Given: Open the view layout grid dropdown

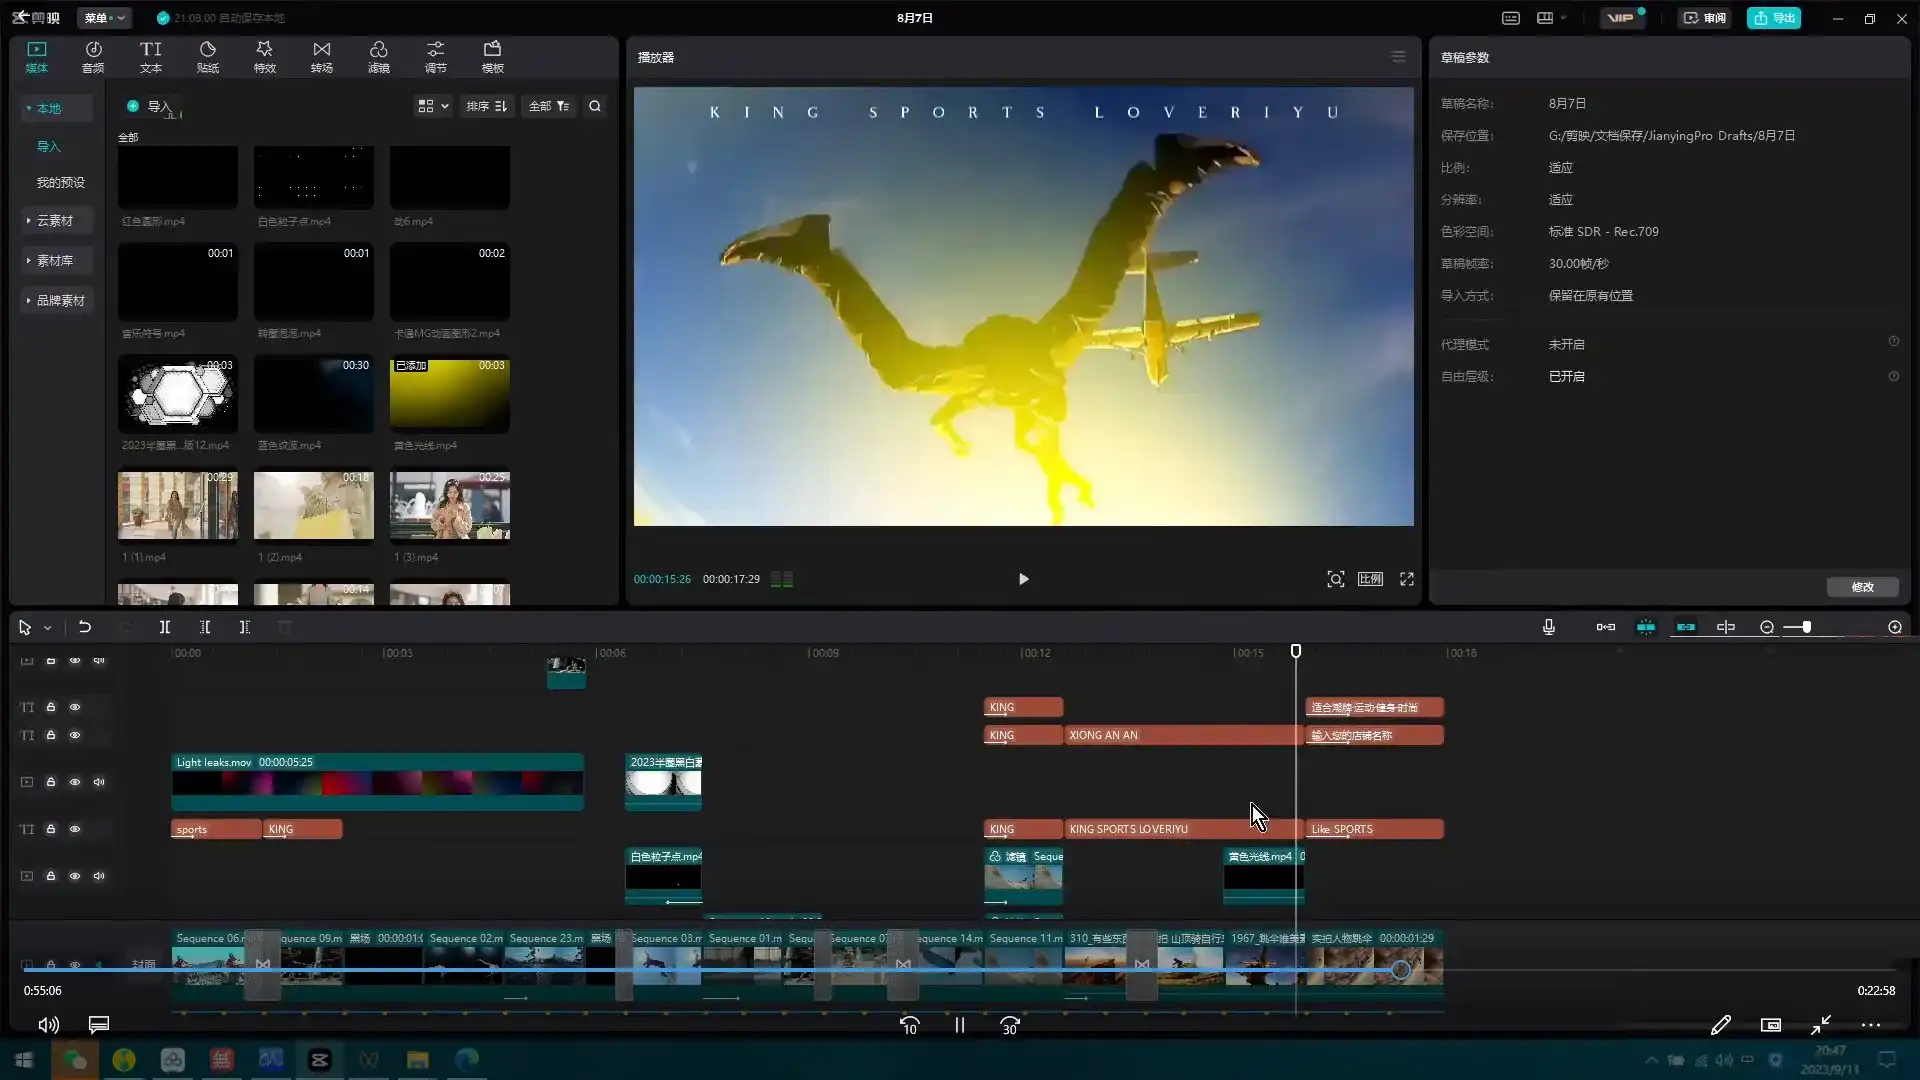Looking at the screenshot, I should click(433, 106).
